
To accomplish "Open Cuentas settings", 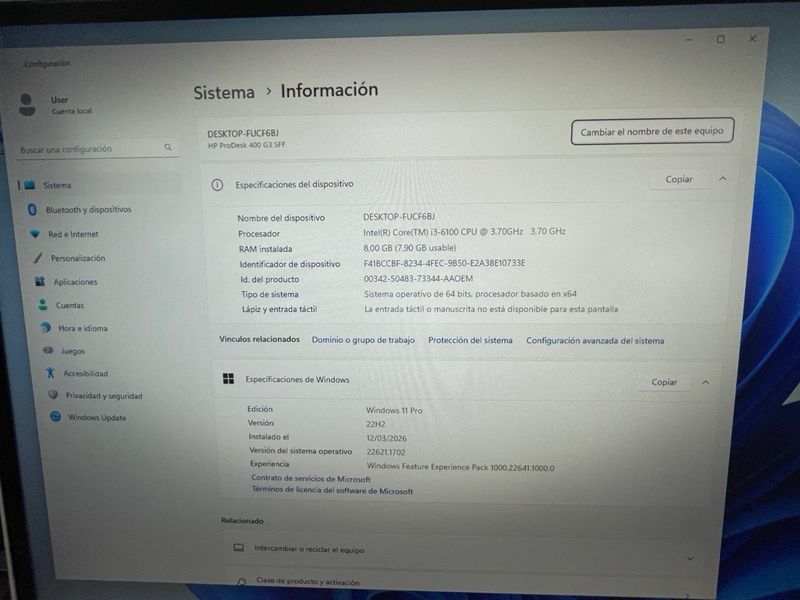I will 70,305.
